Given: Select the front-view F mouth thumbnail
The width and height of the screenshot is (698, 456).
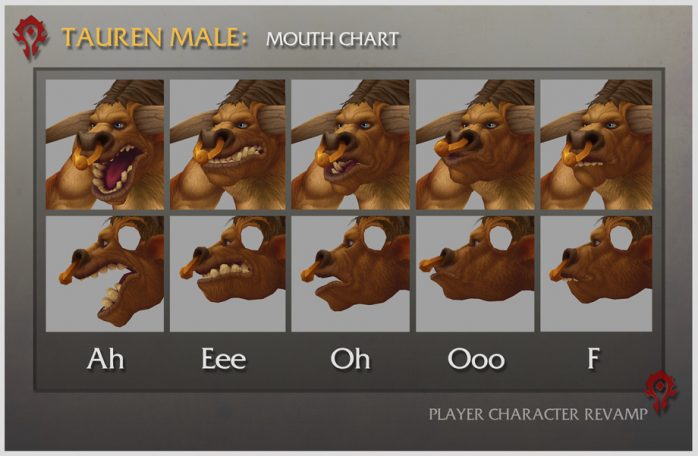Looking at the screenshot, I should click(x=597, y=145).
